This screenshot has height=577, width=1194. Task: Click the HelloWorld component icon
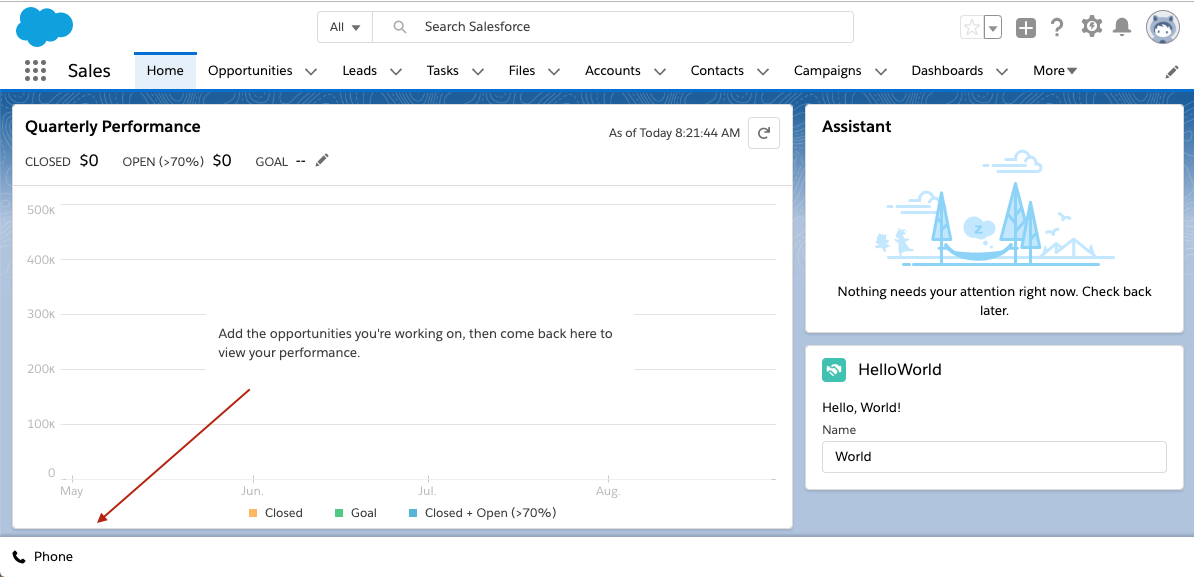[x=834, y=370]
